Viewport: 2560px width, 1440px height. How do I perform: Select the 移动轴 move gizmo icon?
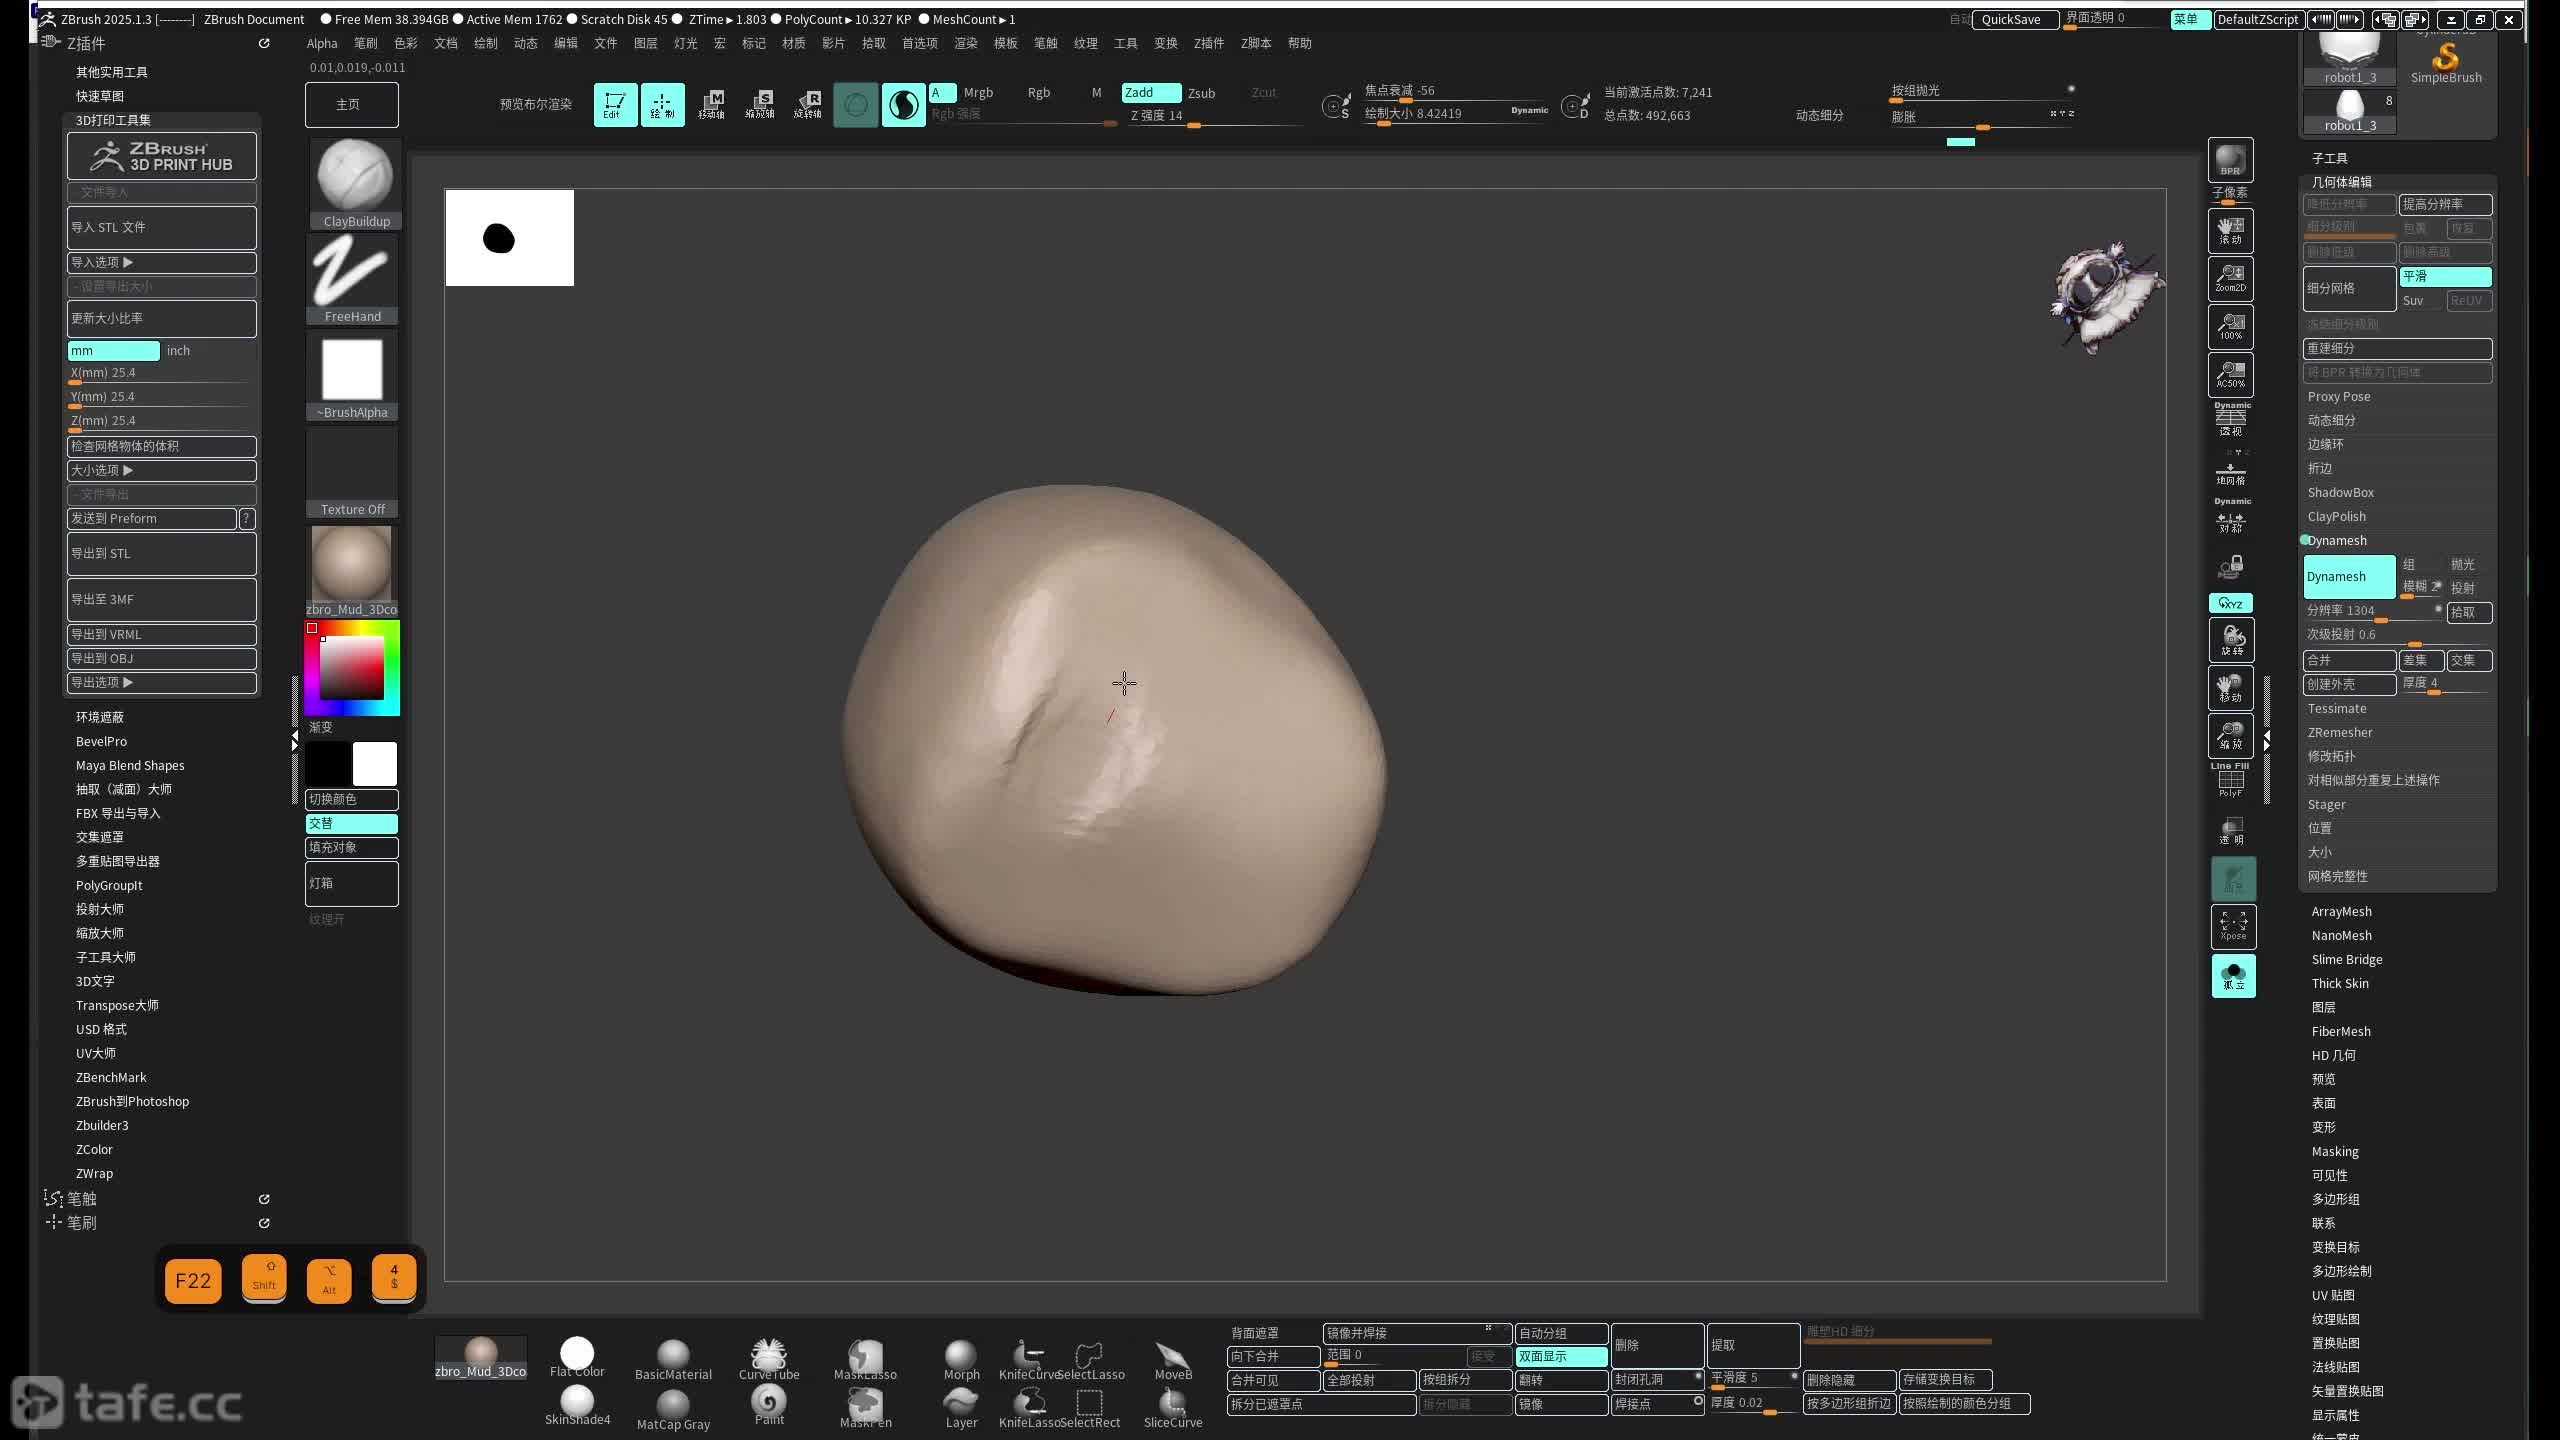pos(711,104)
